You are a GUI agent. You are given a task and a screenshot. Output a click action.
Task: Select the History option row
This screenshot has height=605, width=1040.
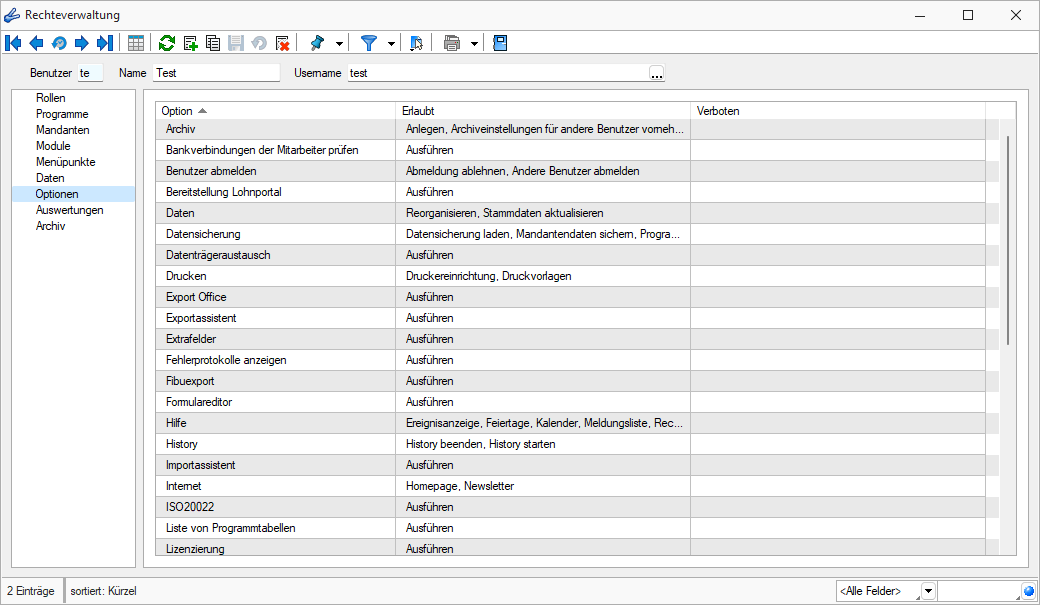click(570, 444)
